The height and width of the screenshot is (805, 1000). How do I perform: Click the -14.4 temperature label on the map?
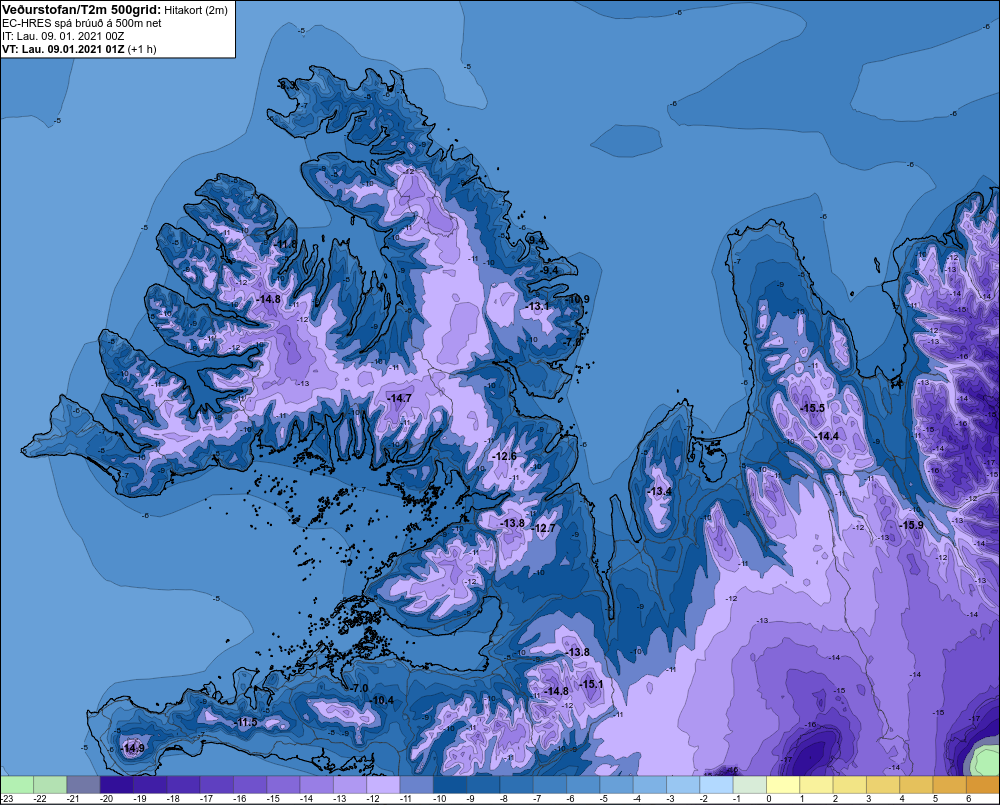pos(827,436)
